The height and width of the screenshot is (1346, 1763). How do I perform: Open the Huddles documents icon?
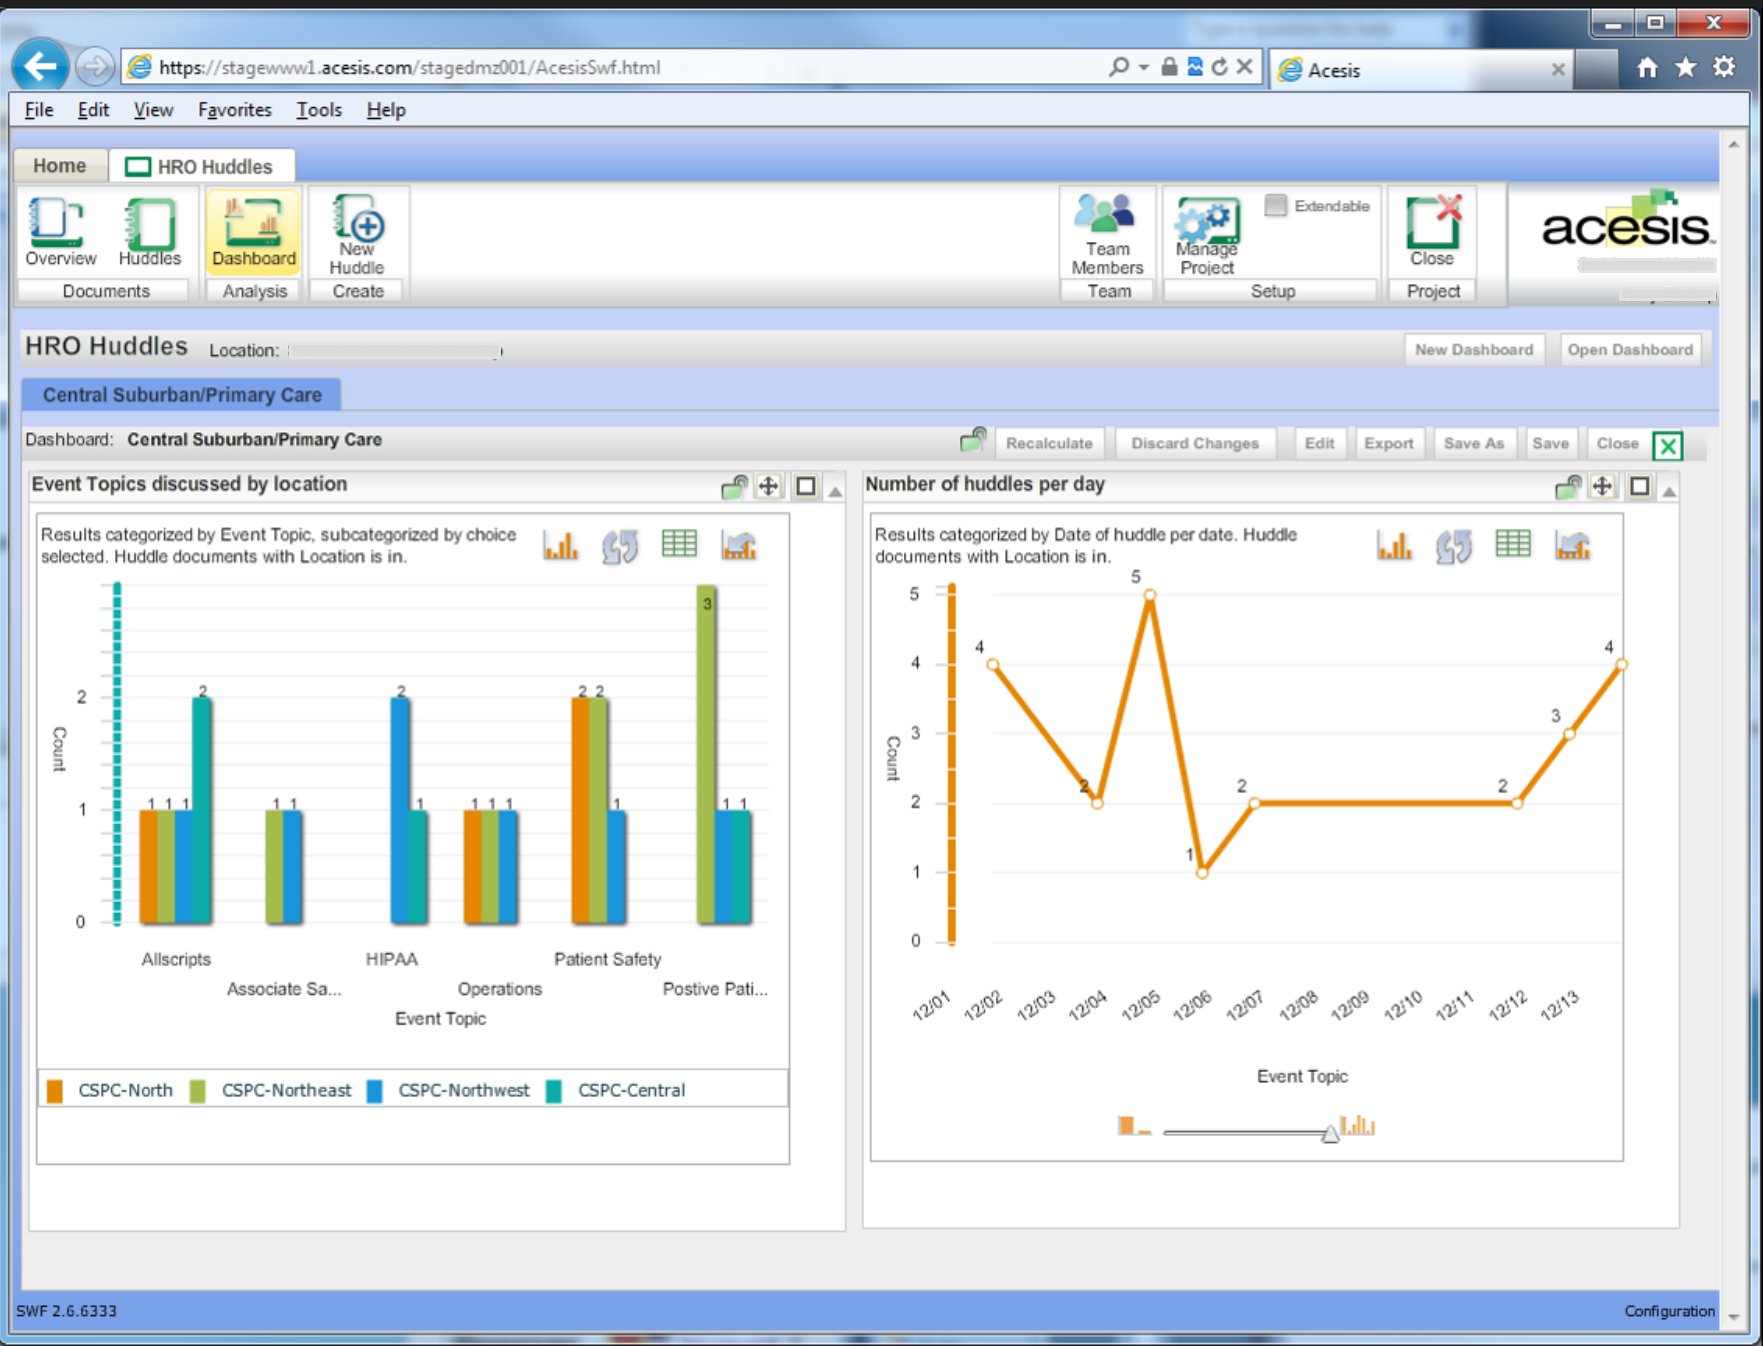[149, 232]
